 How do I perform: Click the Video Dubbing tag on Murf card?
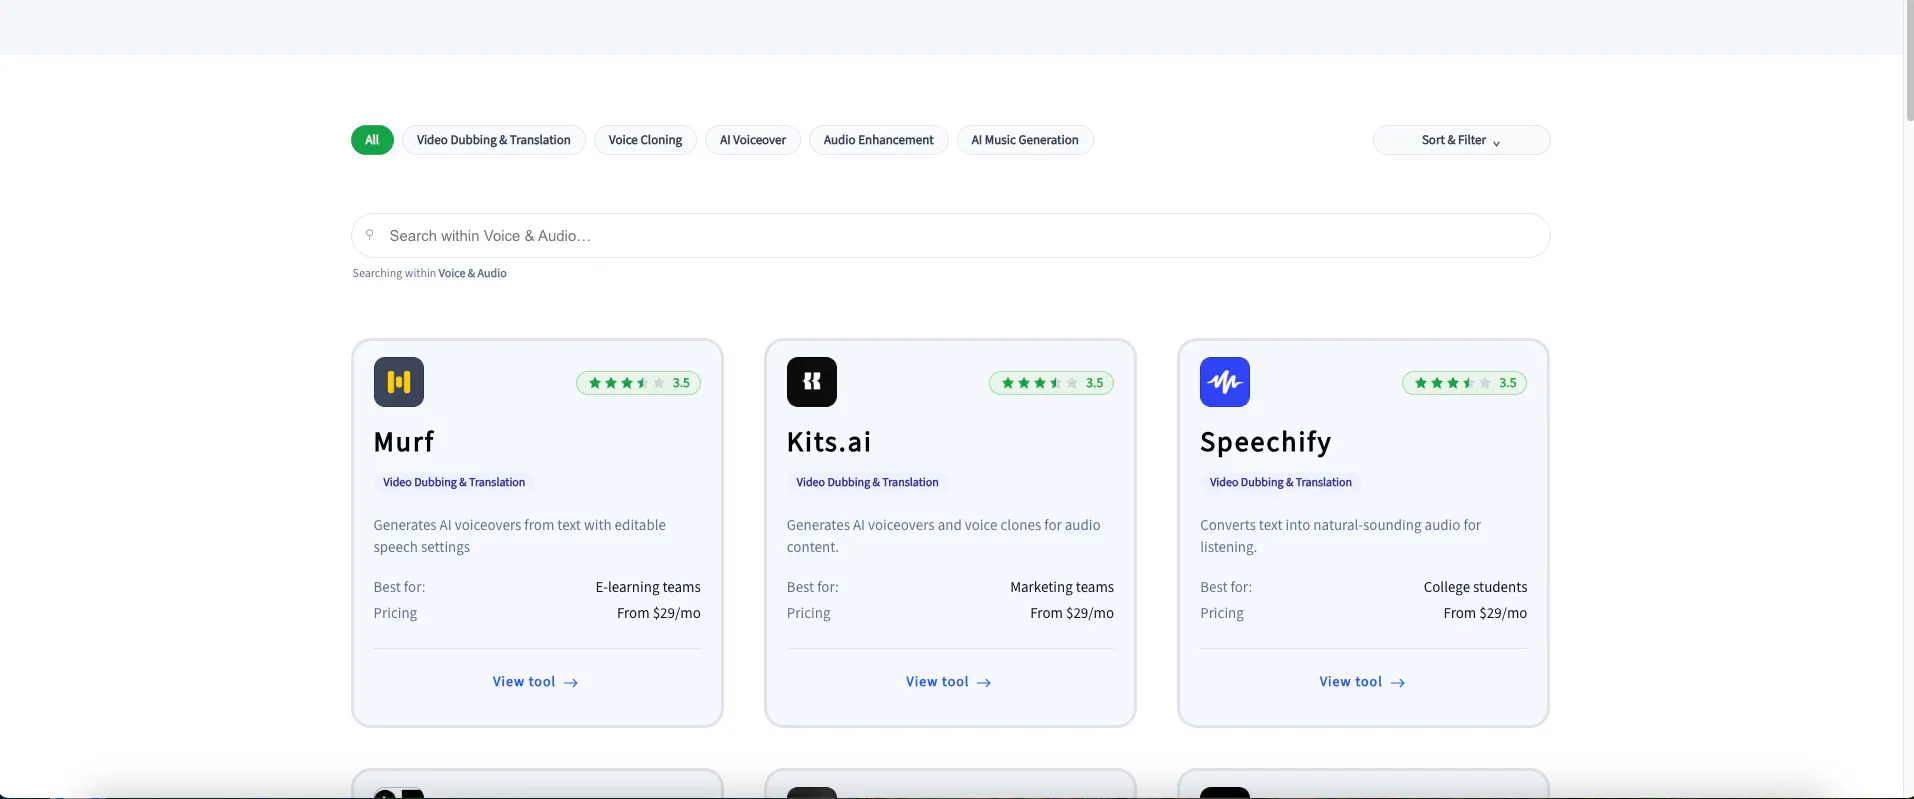coord(454,482)
